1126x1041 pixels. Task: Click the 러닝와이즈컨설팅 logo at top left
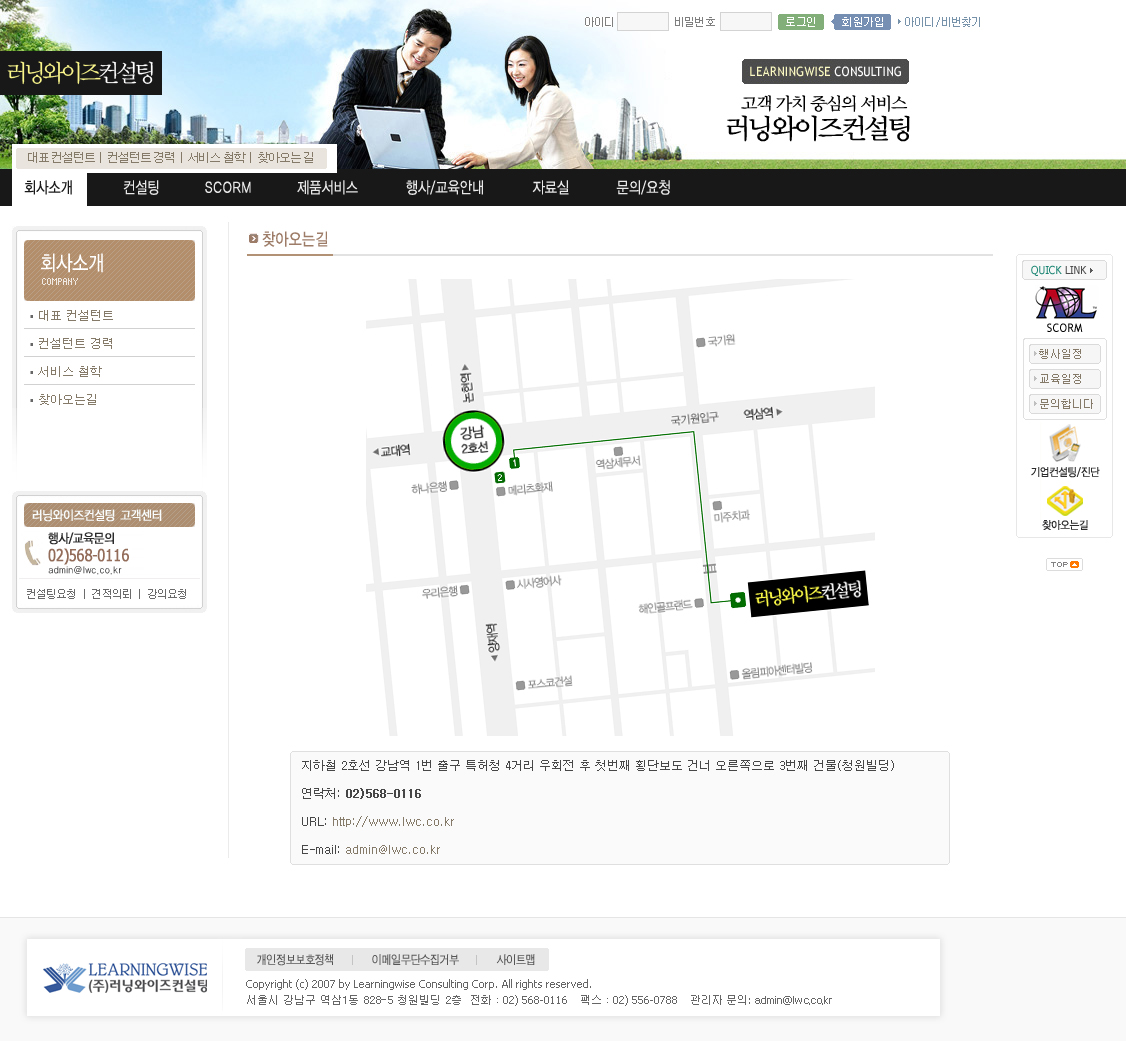80,73
